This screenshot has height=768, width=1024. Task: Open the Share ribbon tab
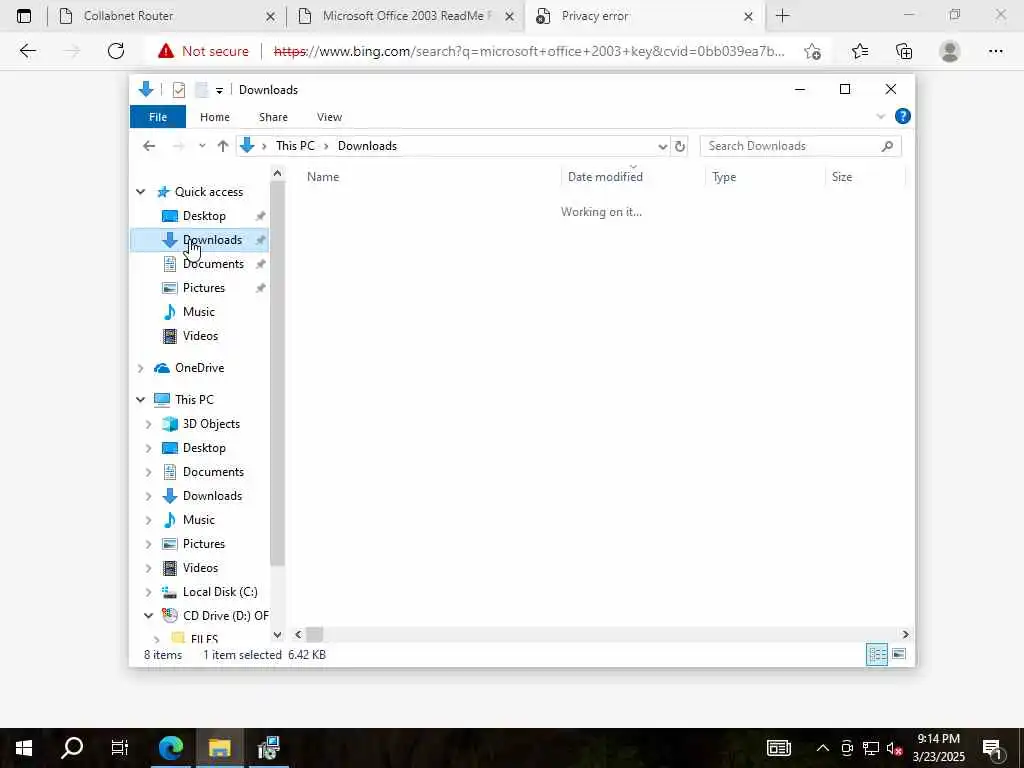point(273,117)
